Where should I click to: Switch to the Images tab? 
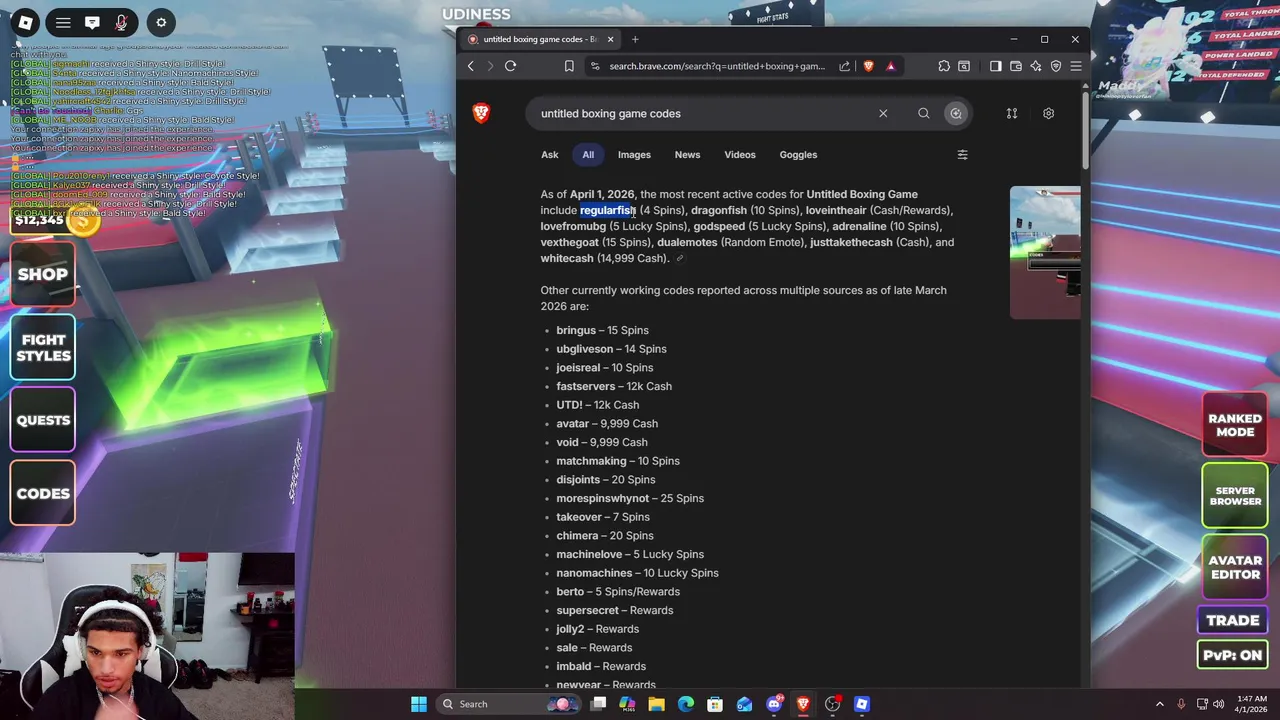pyautogui.click(x=634, y=155)
